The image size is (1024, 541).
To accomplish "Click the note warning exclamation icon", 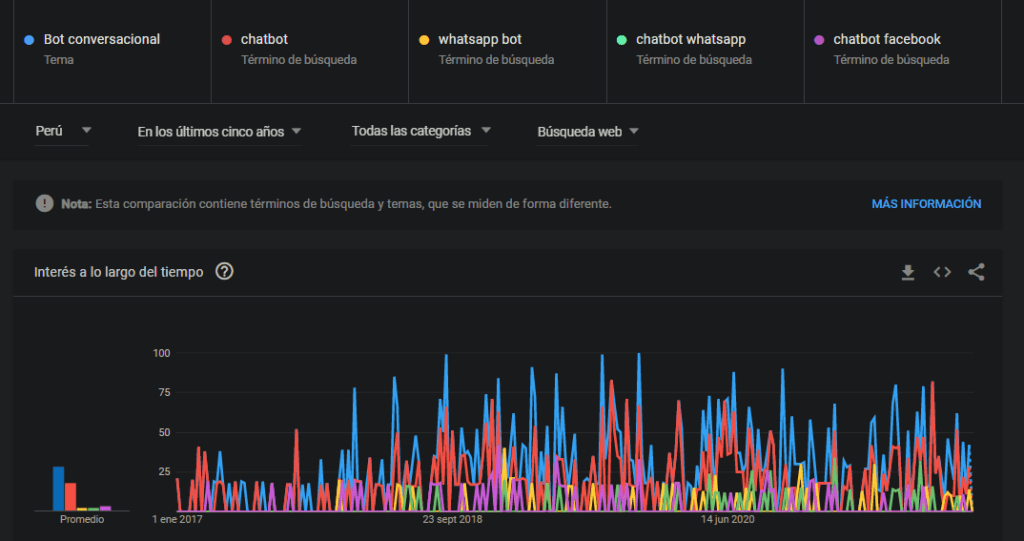I will 44,203.
